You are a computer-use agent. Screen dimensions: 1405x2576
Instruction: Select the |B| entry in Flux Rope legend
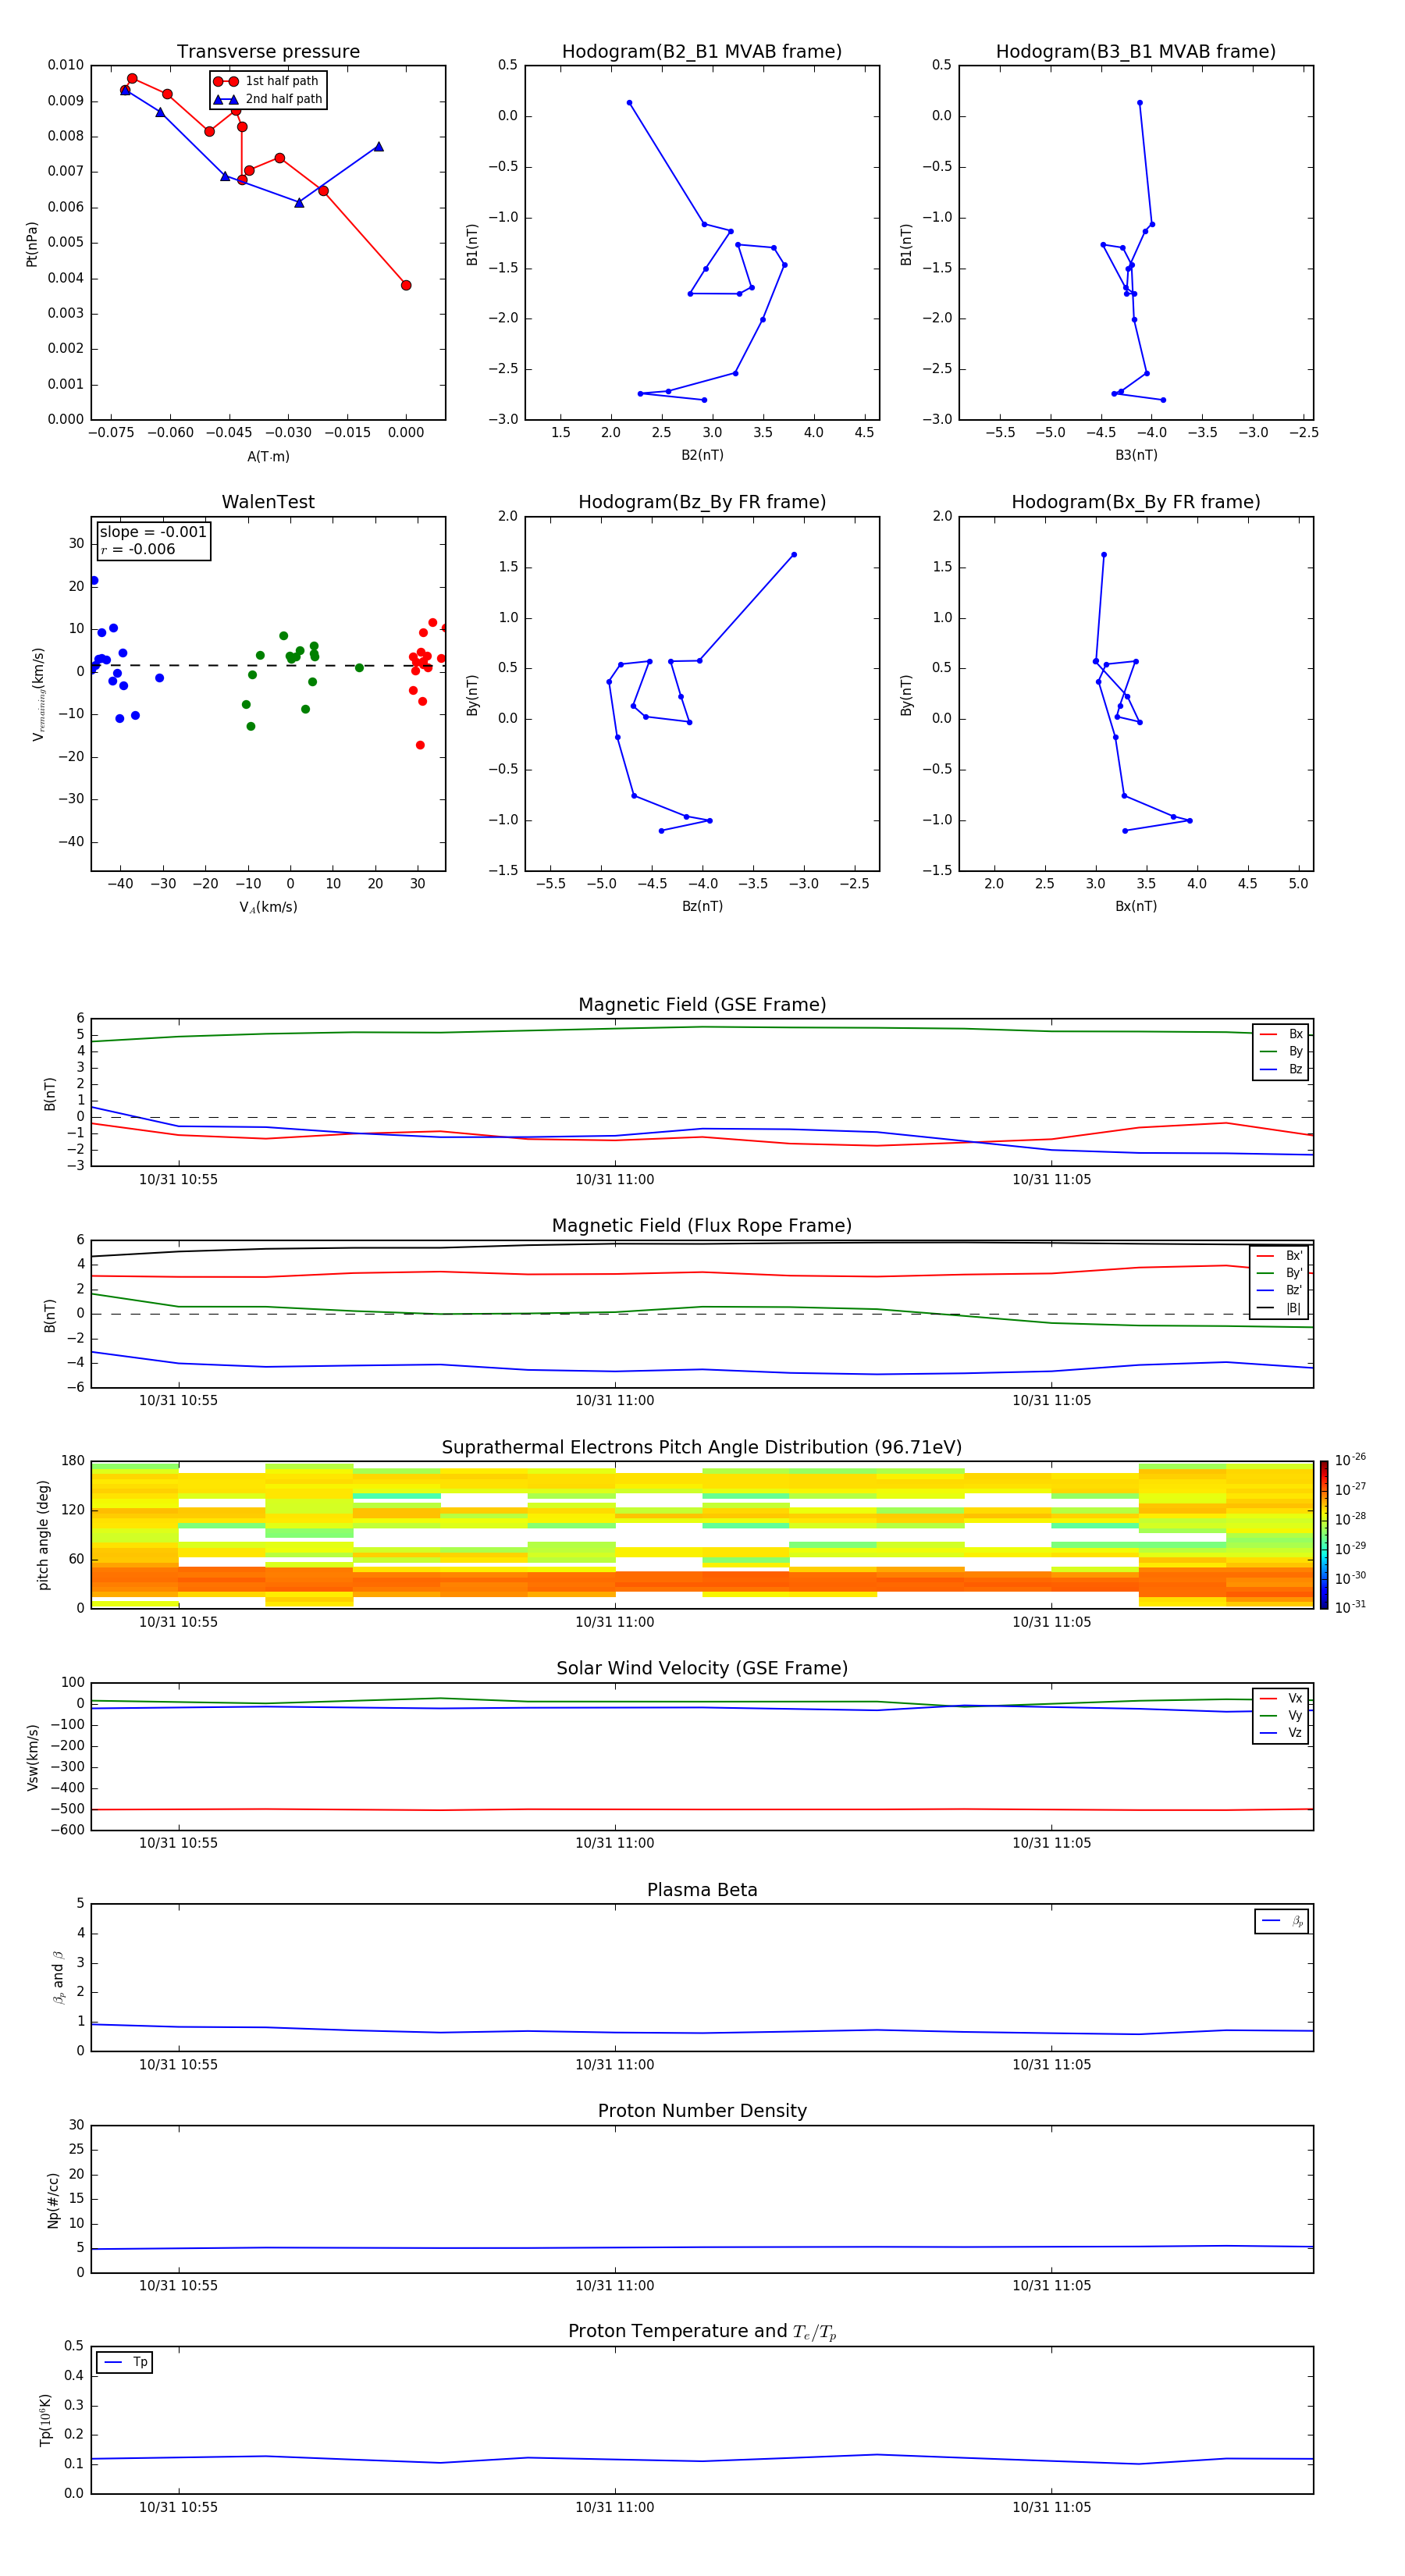pyautogui.click(x=1279, y=1308)
